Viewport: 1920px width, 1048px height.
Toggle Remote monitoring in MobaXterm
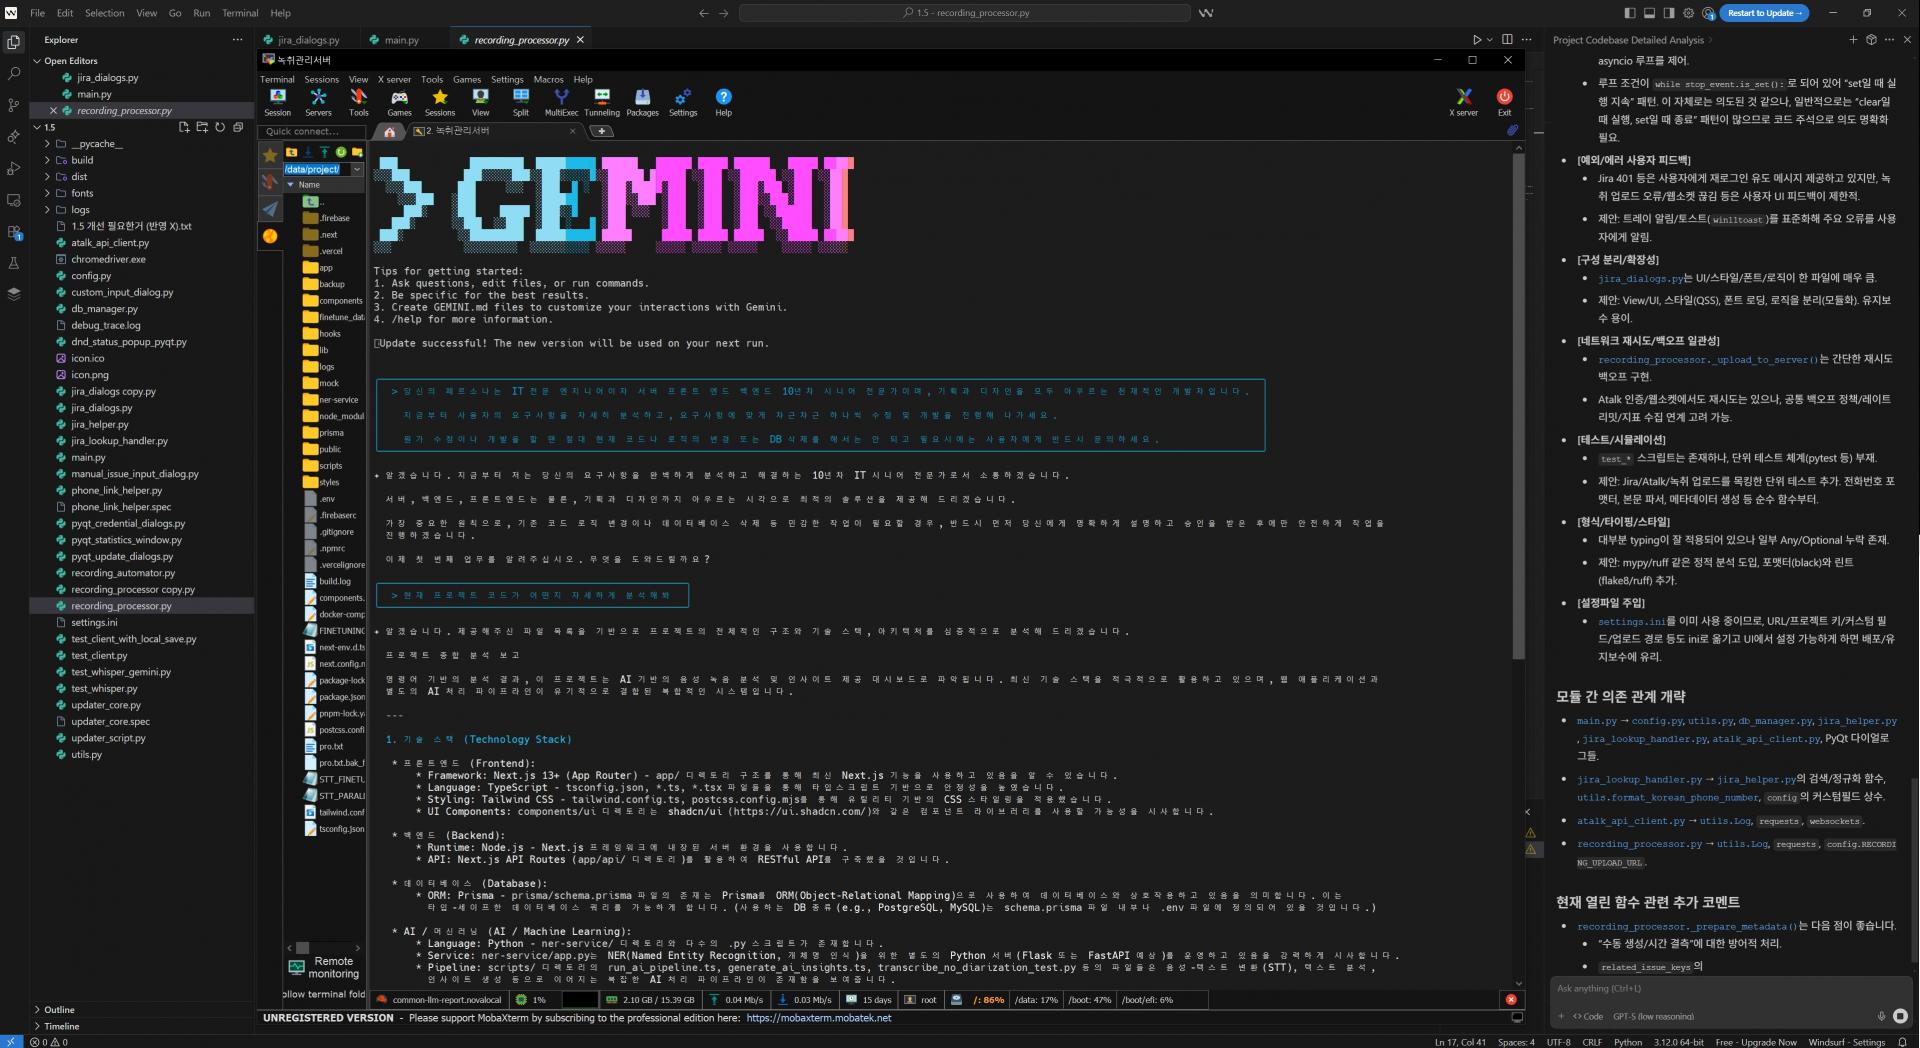click(x=324, y=967)
